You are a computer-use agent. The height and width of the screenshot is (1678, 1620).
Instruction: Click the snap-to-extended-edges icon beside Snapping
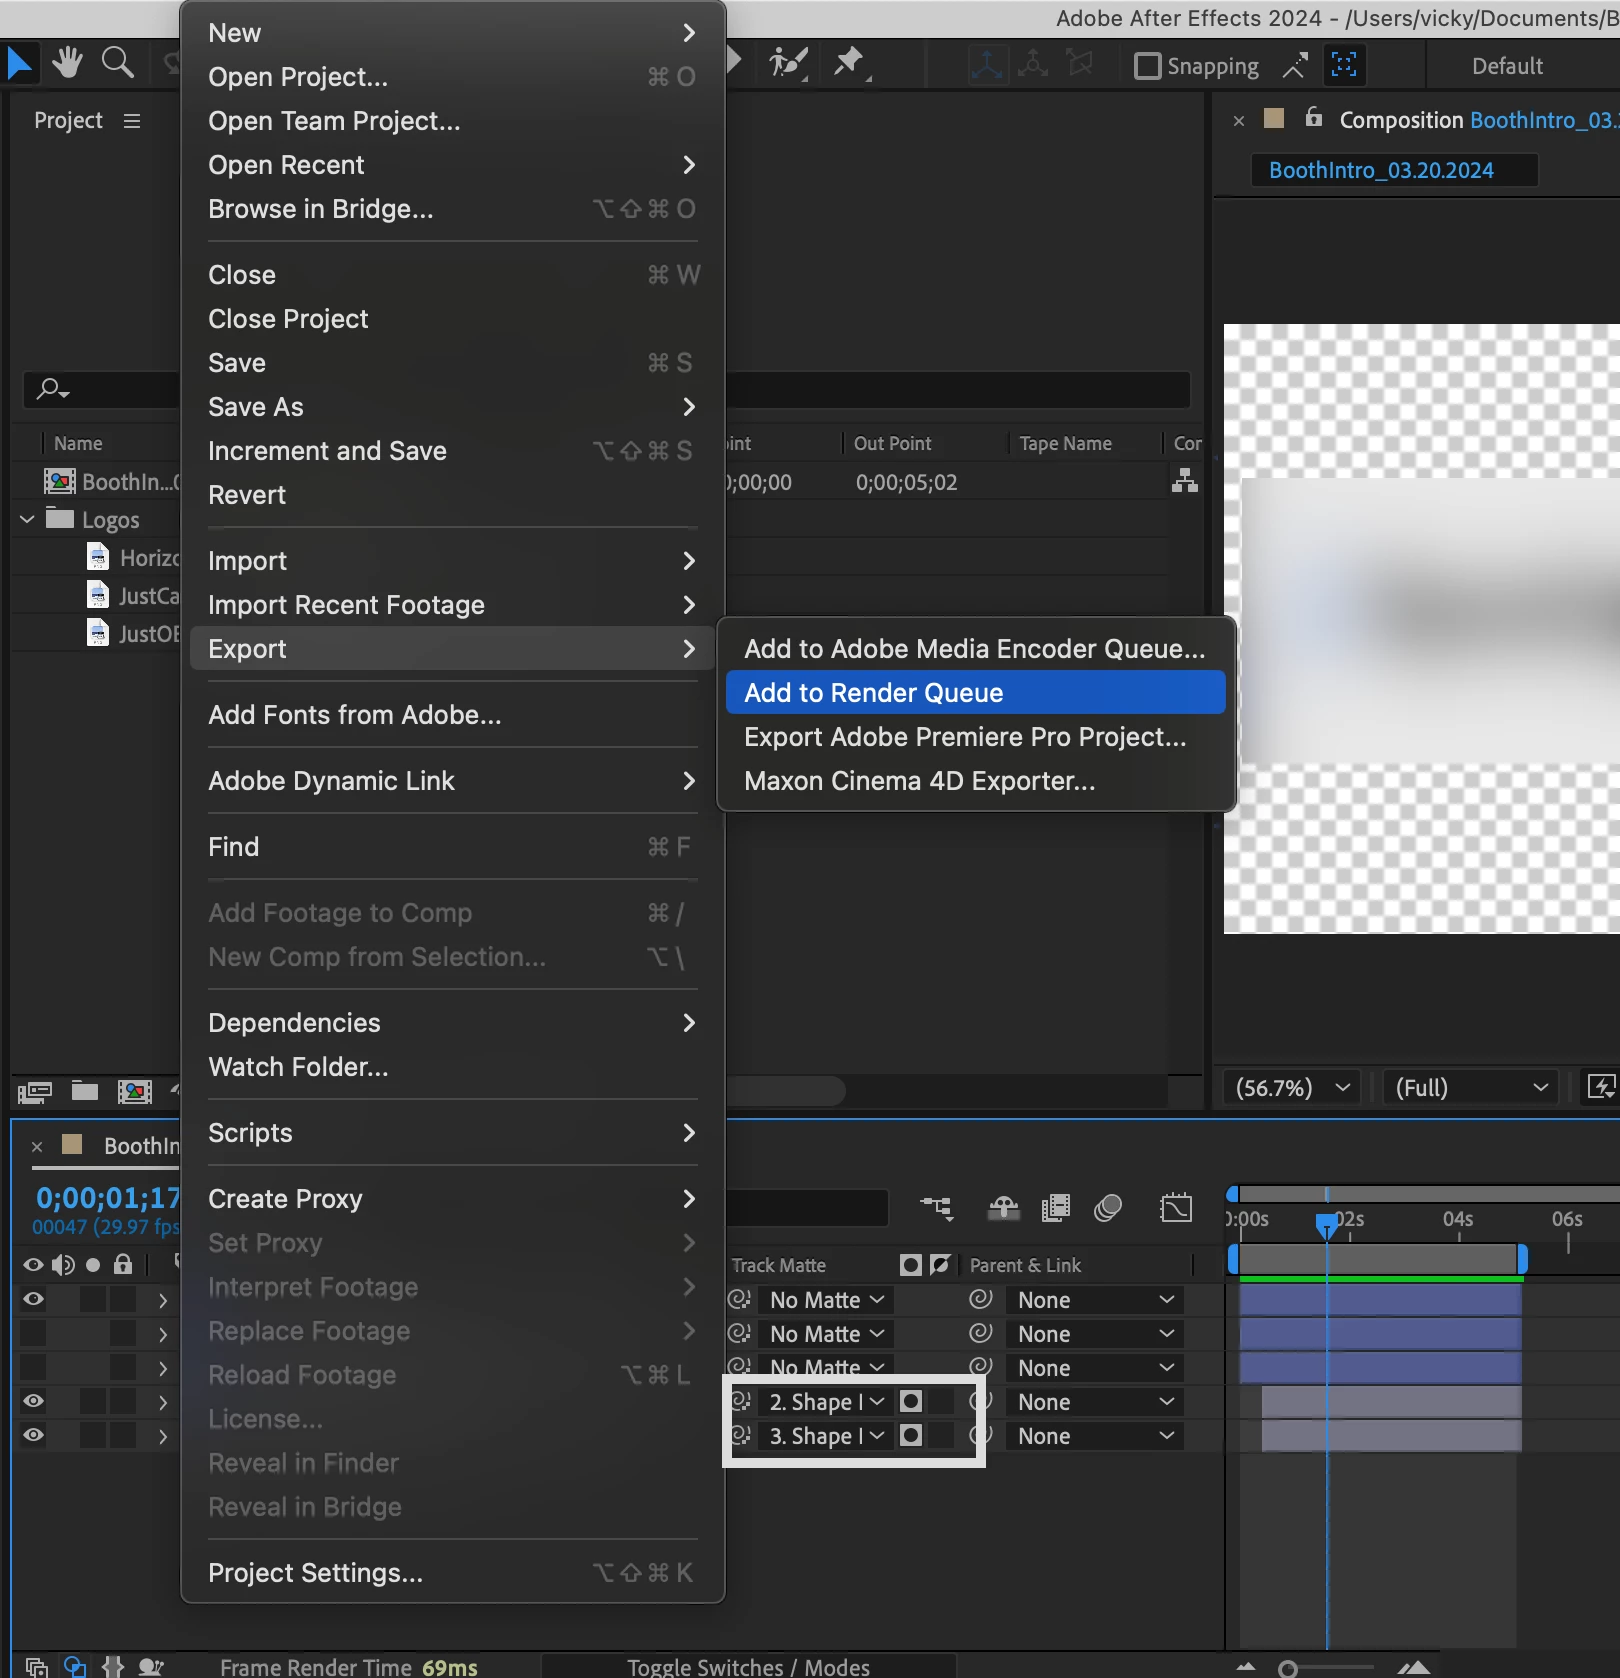click(x=1295, y=66)
